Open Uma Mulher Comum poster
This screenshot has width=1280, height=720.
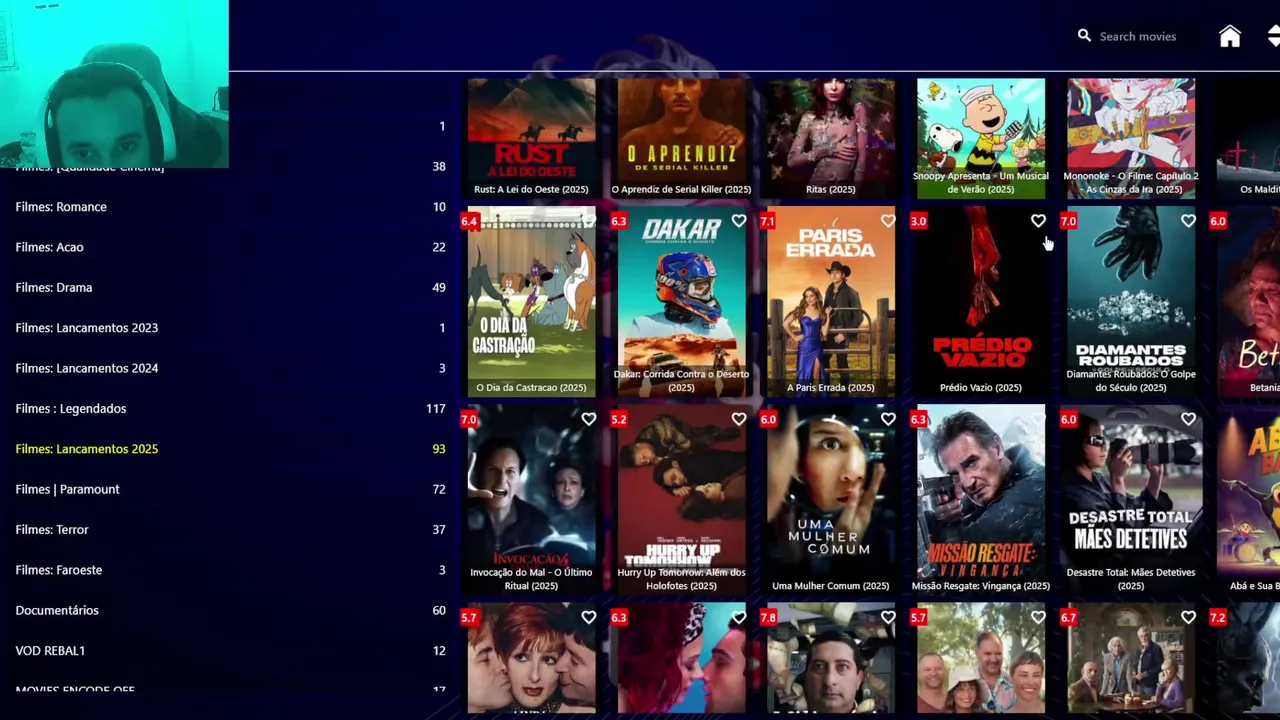point(831,499)
